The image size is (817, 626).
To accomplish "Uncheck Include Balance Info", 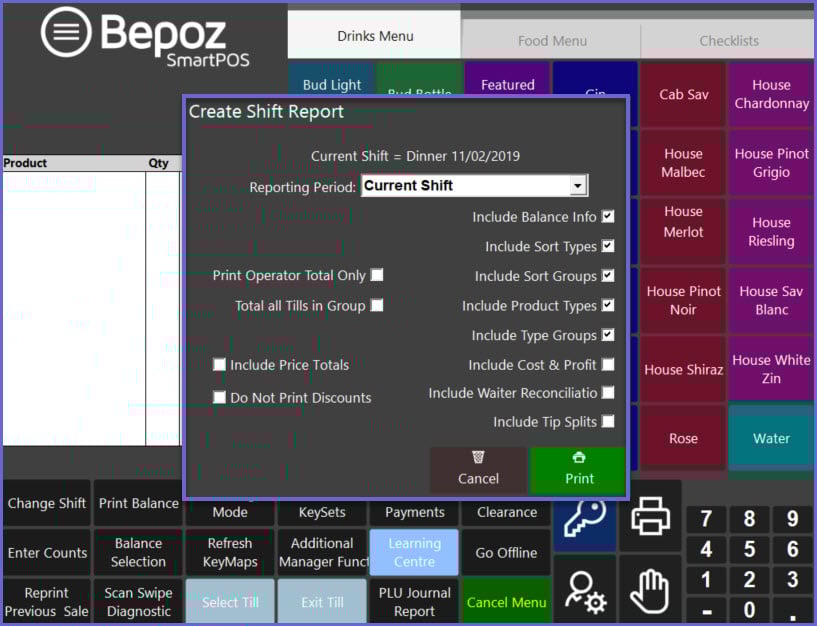I will pyautogui.click(x=608, y=217).
